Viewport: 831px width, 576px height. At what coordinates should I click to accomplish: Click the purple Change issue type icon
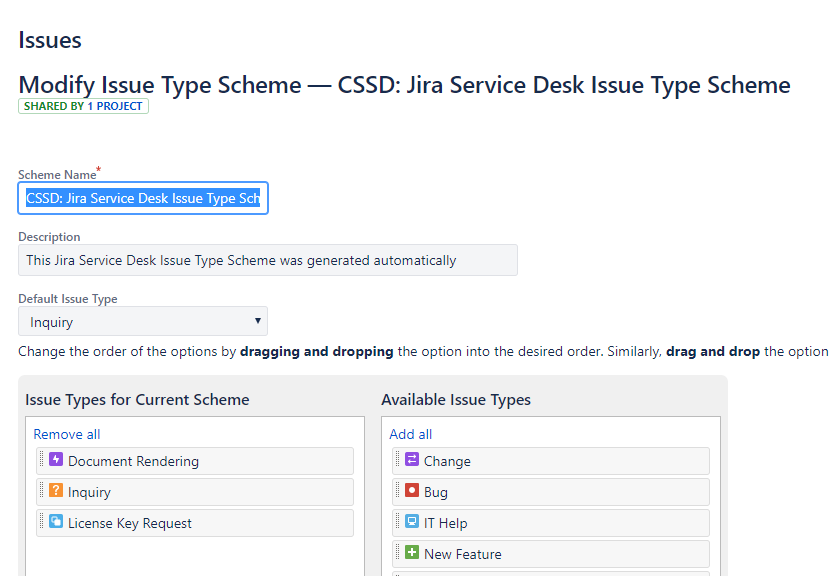pos(412,459)
